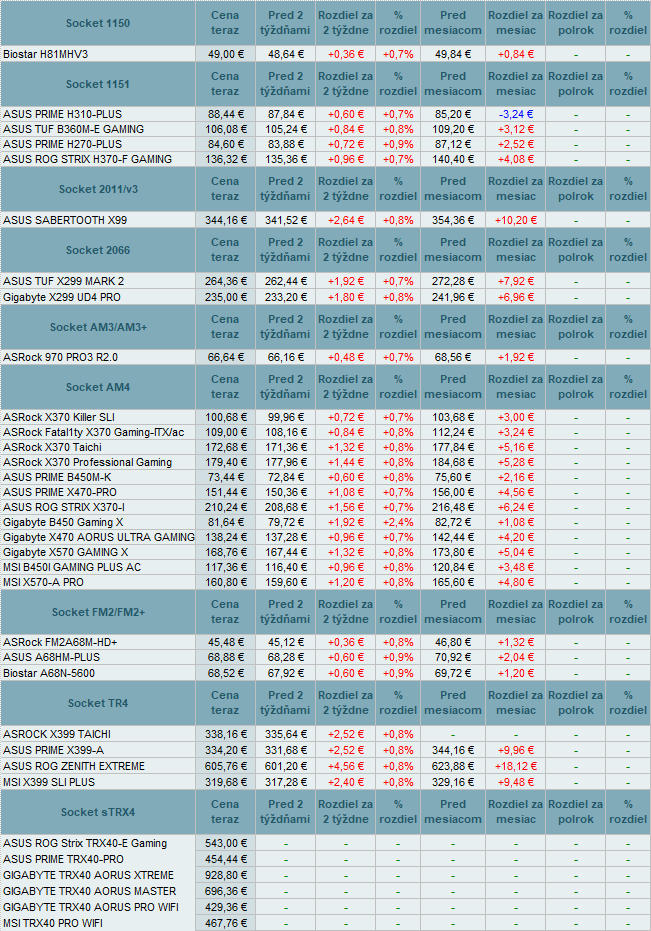
Task: Click the 49,00 € Biostar price
Action: pos(225,54)
